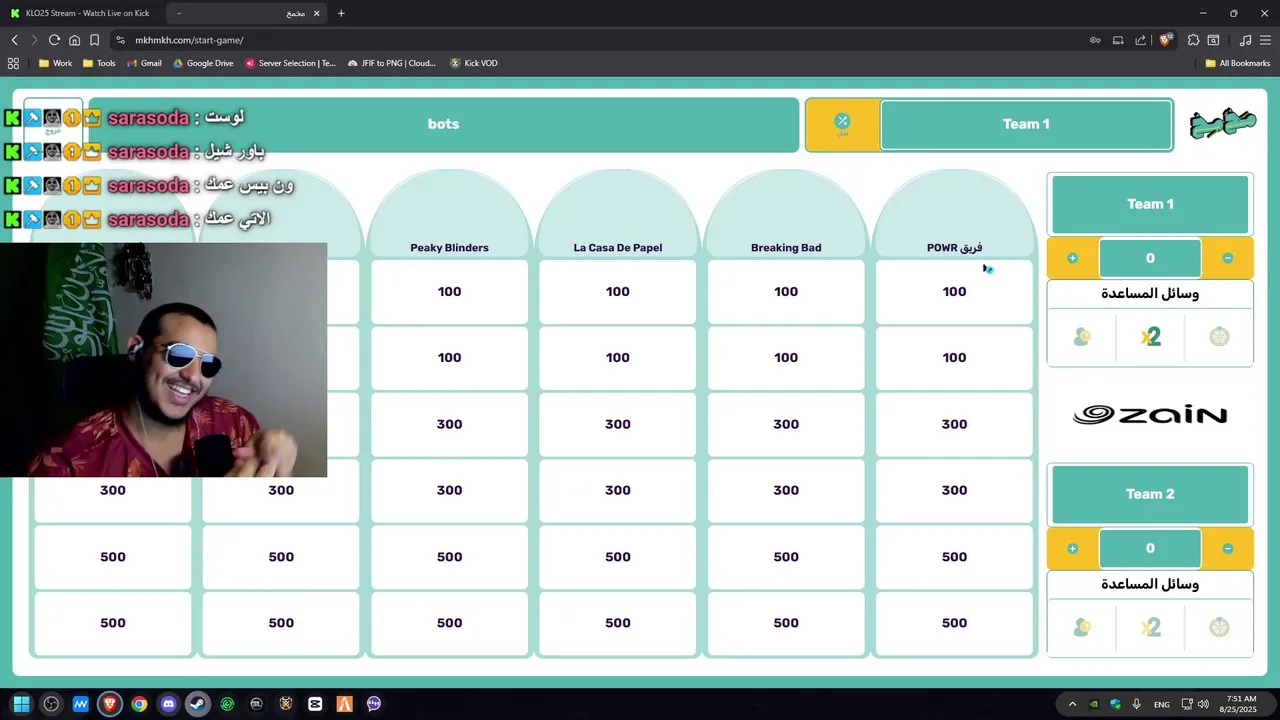Click the share icon in address bar
This screenshot has height=720, width=1280.
click(1141, 40)
